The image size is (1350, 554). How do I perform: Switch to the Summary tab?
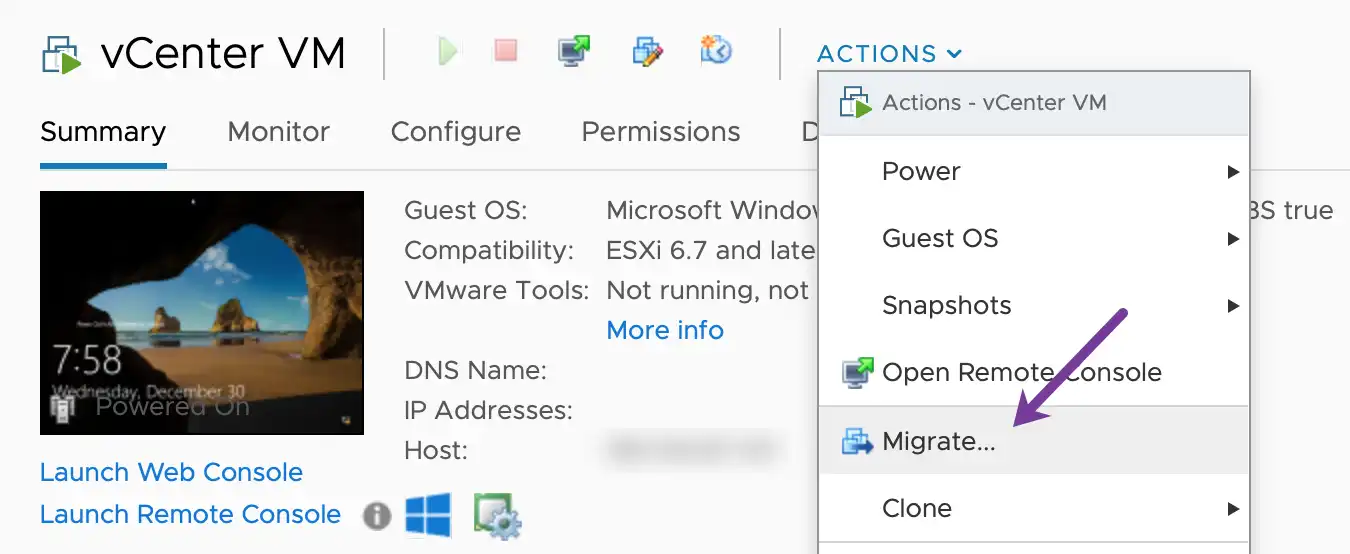(103, 132)
